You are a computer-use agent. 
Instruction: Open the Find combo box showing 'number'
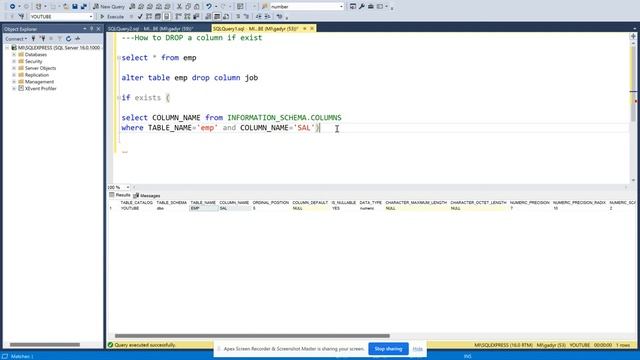click(307, 7)
